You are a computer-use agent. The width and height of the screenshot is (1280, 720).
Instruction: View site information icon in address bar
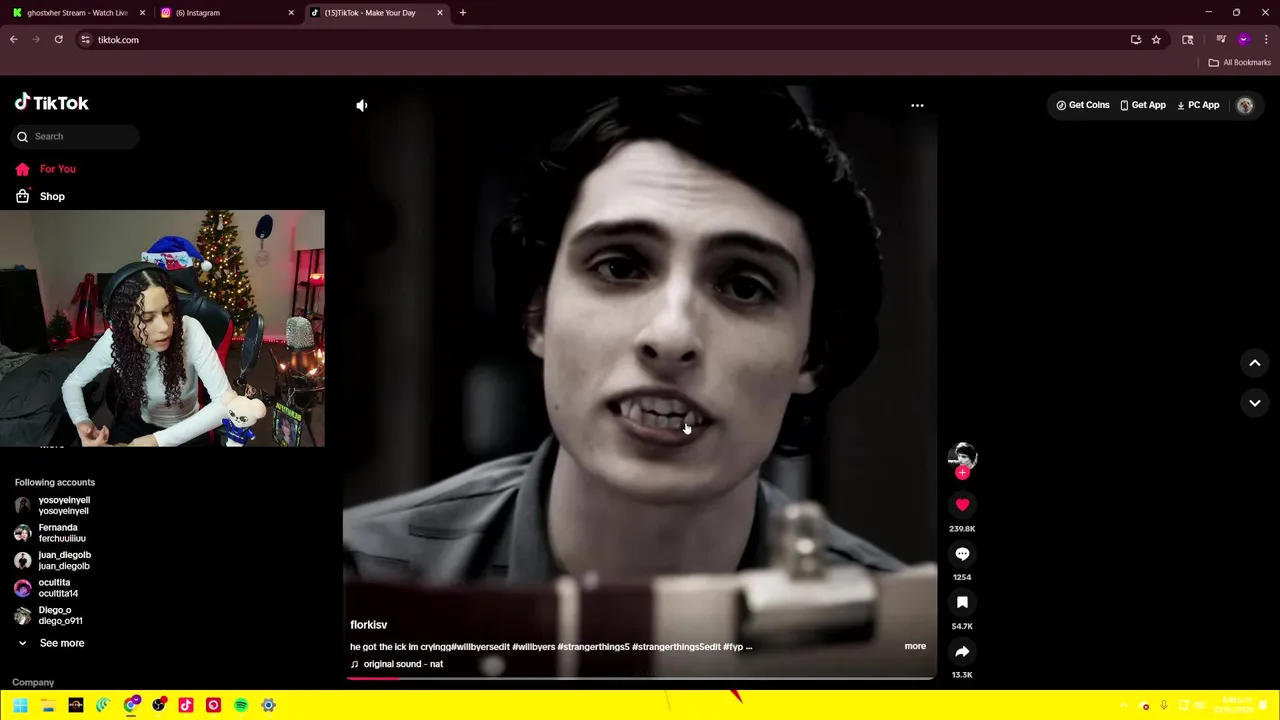coord(86,40)
